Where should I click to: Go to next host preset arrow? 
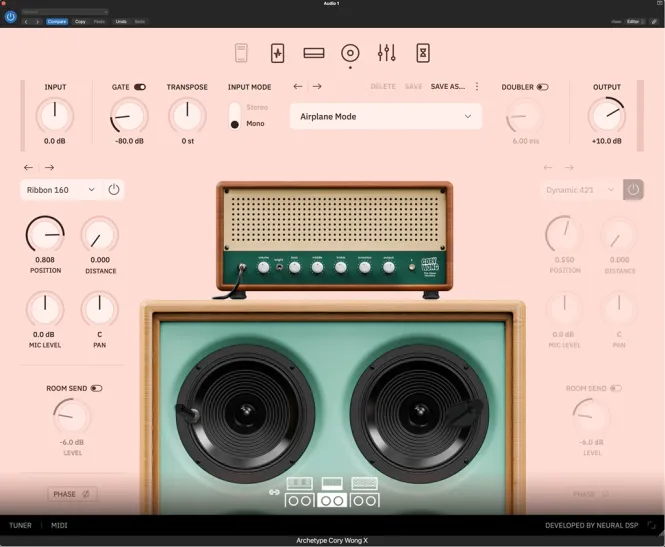[x=37, y=22]
